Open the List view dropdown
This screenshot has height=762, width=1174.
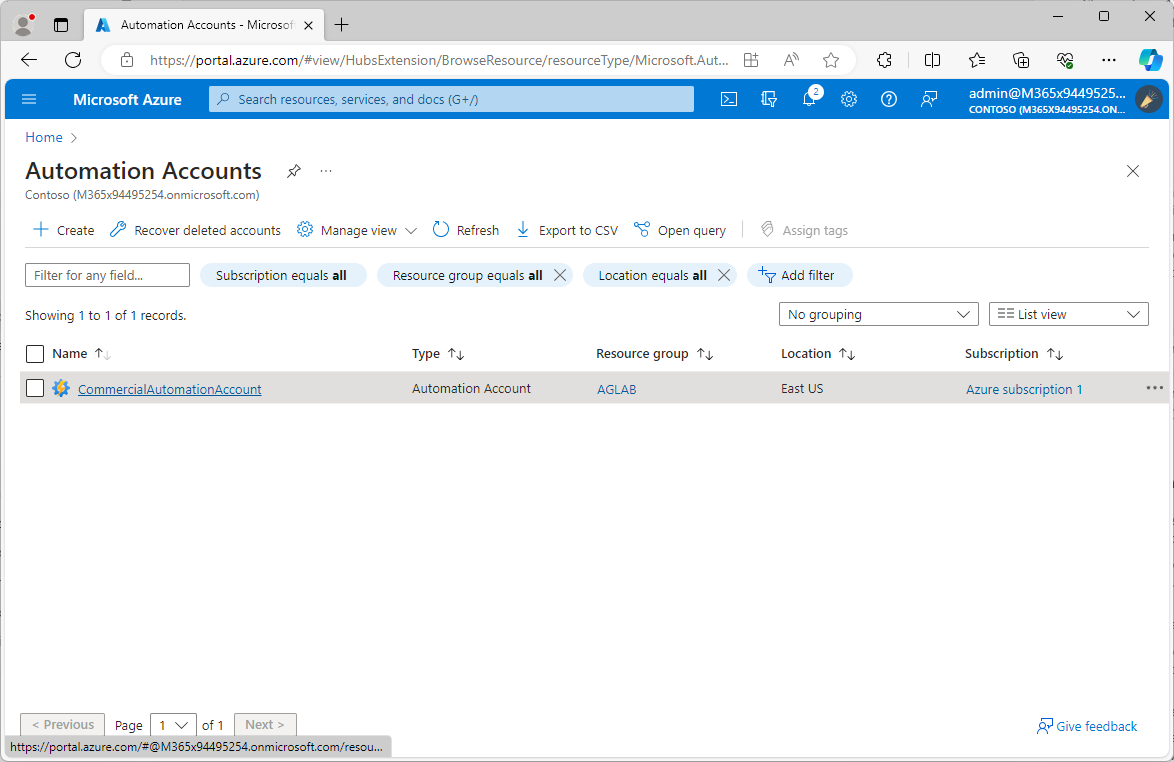click(x=1068, y=314)
